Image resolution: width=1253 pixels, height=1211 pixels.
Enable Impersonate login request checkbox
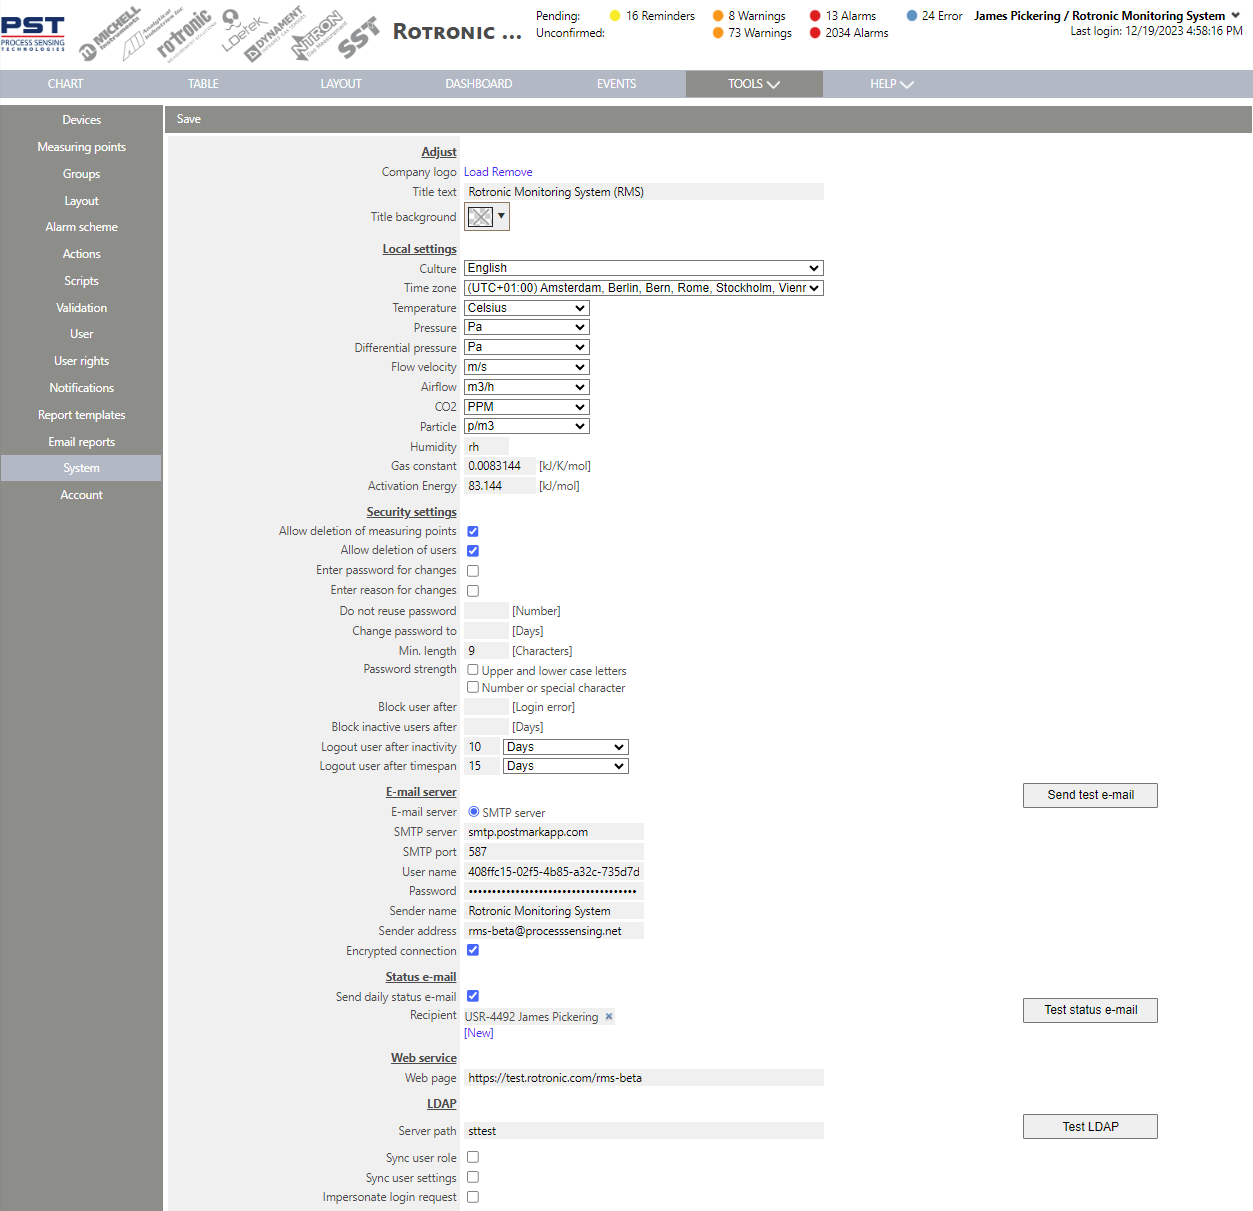(x=473, y=1197)
